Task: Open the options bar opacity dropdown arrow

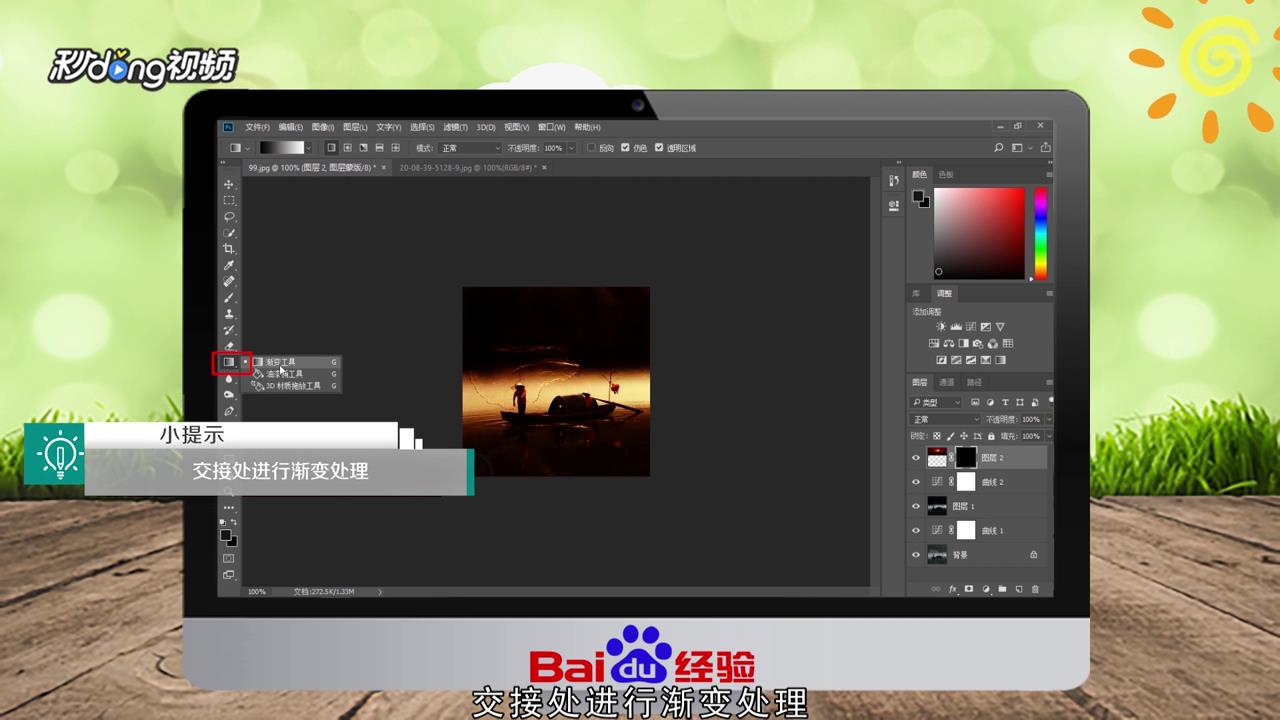Action: (x=572, y=148)
